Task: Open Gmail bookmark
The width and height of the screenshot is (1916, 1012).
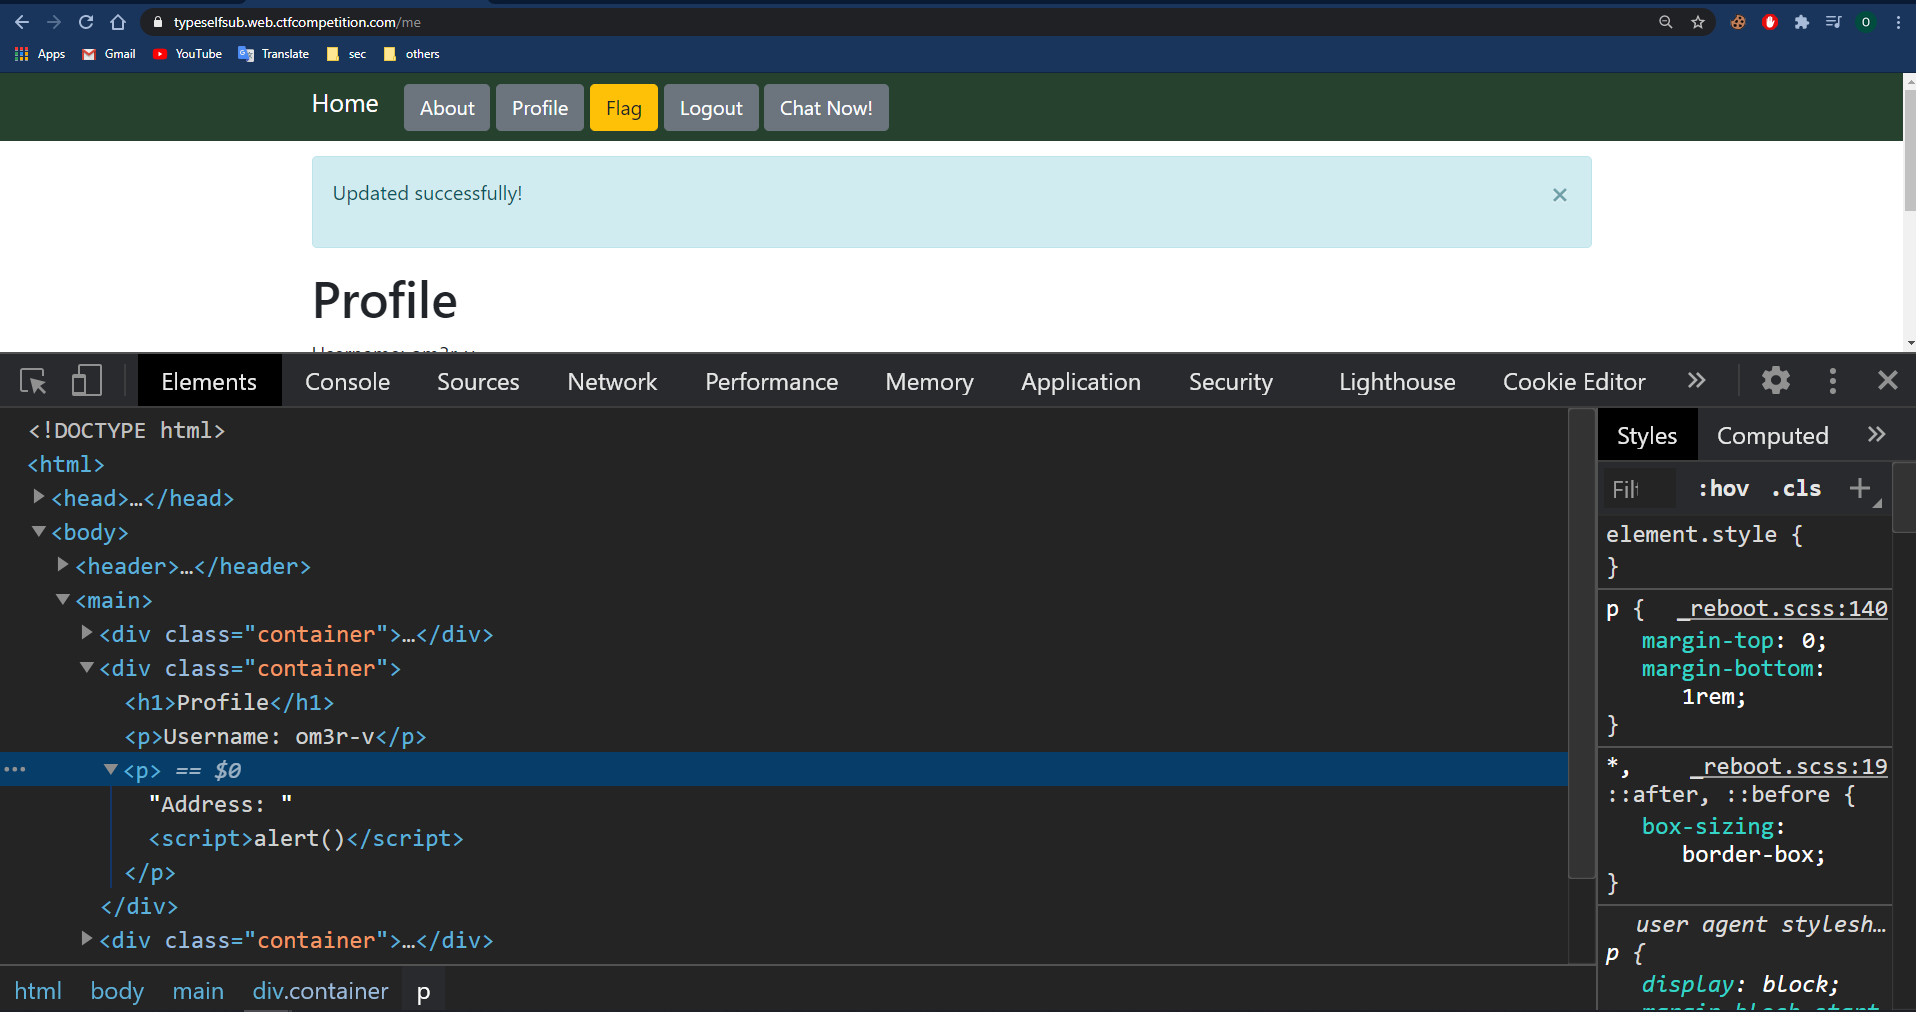Action: 109,54
